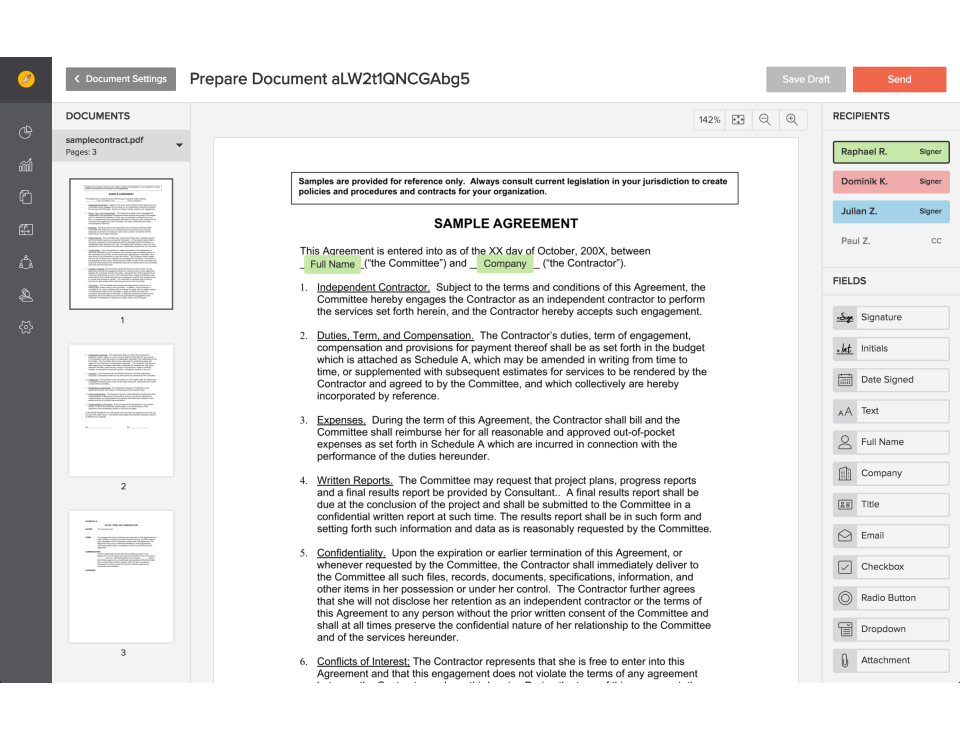Open the pie chart dashboard icon
Viewport: 960px width, 740px height.
tap(26, 132)
